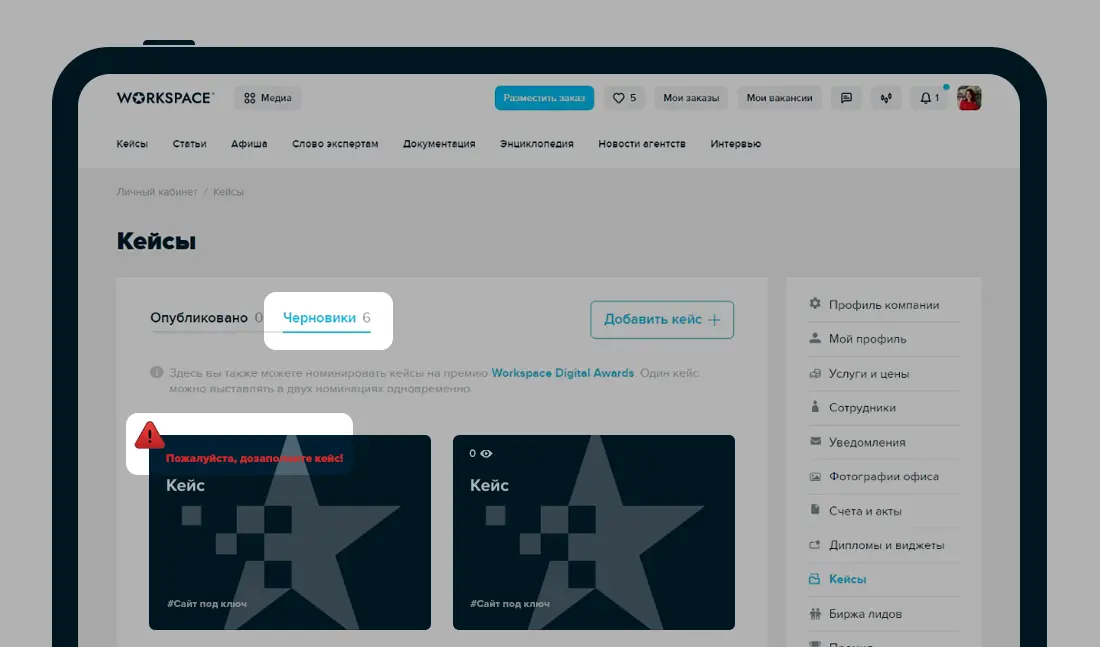Click the icon beside Сотрудники
This screenshot has height=647, width=1100.
[x=814, y=407]
